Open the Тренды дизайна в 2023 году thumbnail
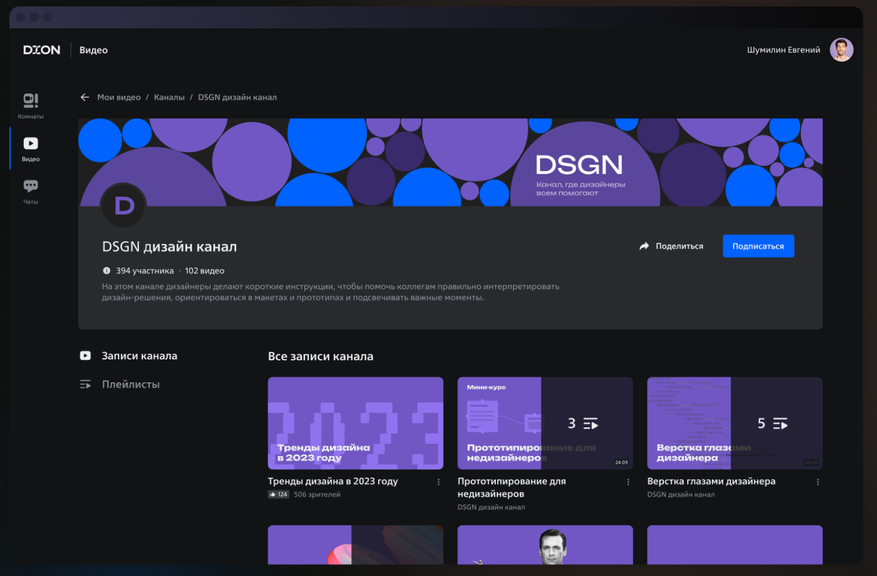Screen dimensions: 877x576 point(355,423)
